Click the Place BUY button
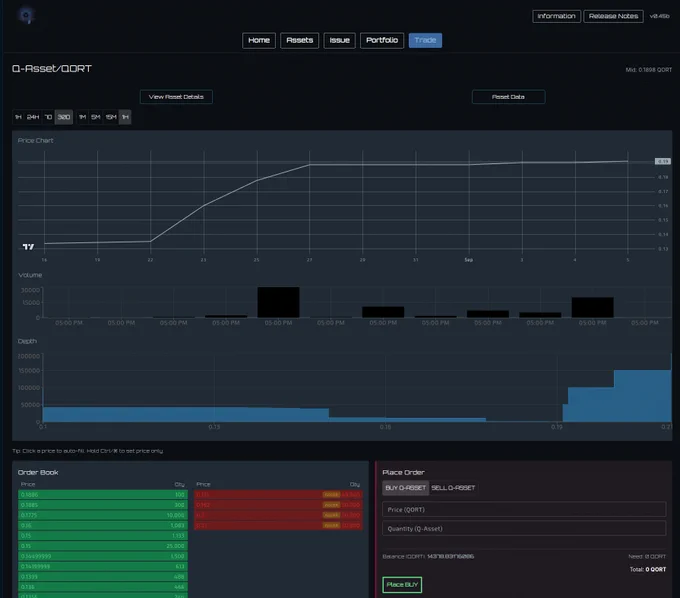Image resolution: width=680 pixels, height=598 pixels. coord(402,585)
